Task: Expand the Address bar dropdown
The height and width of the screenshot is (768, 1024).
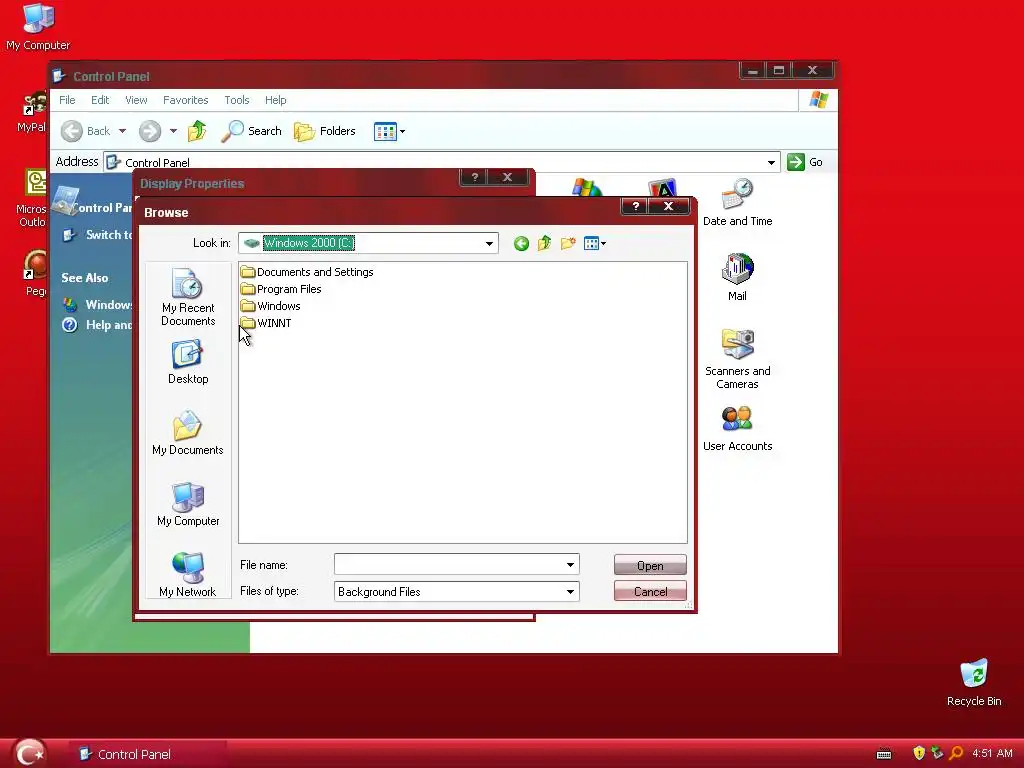Action: point(771,162)
